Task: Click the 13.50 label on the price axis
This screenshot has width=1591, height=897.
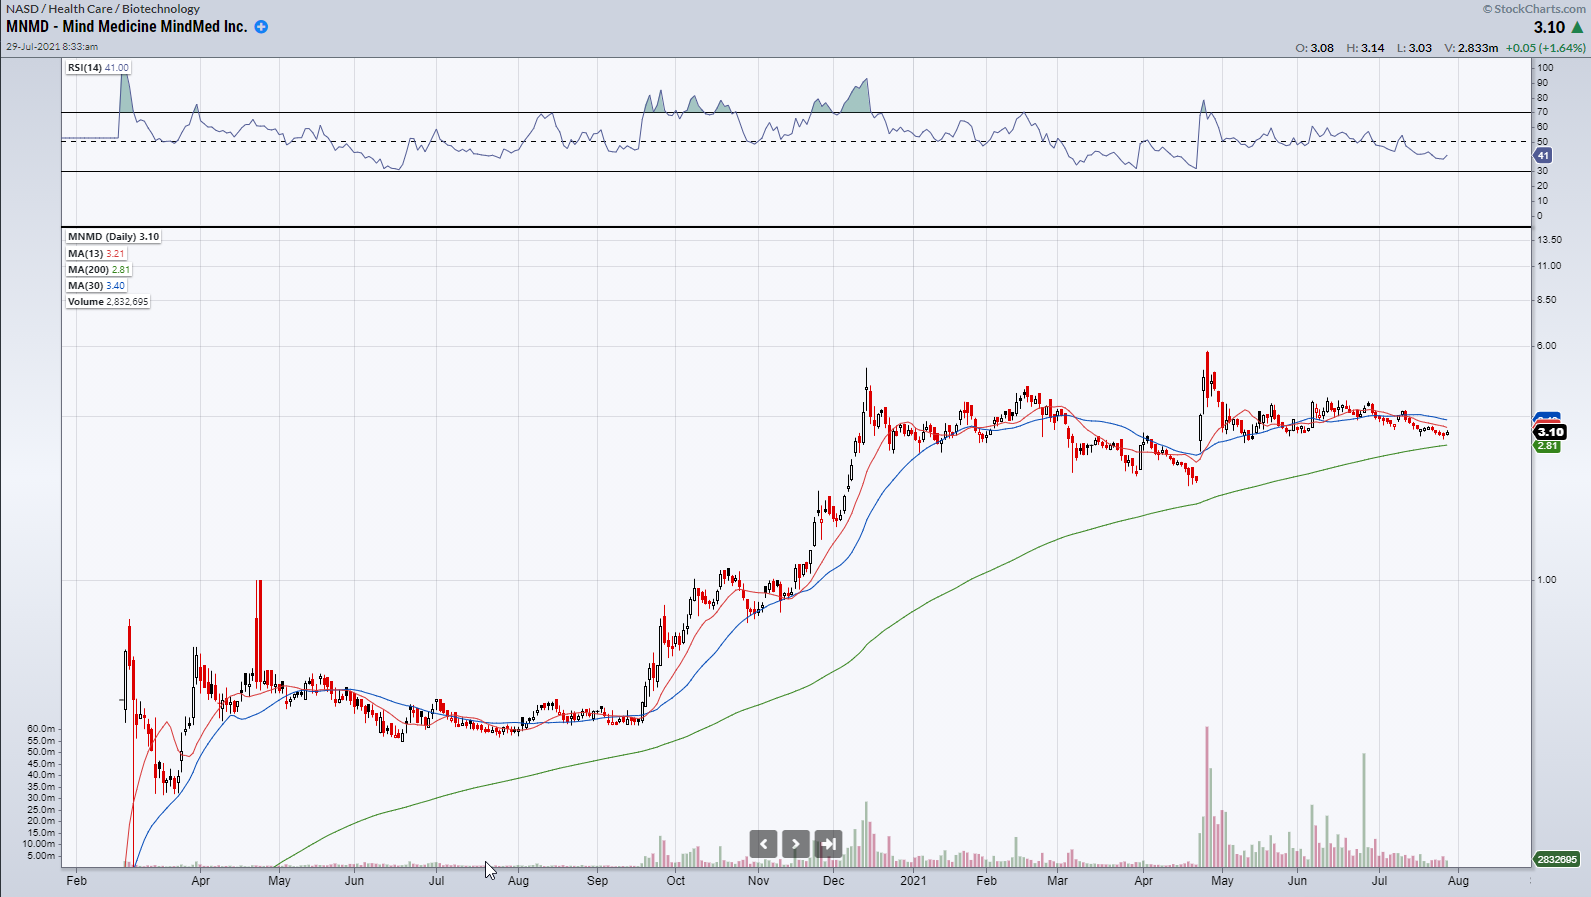Action: pos(1549,240)
